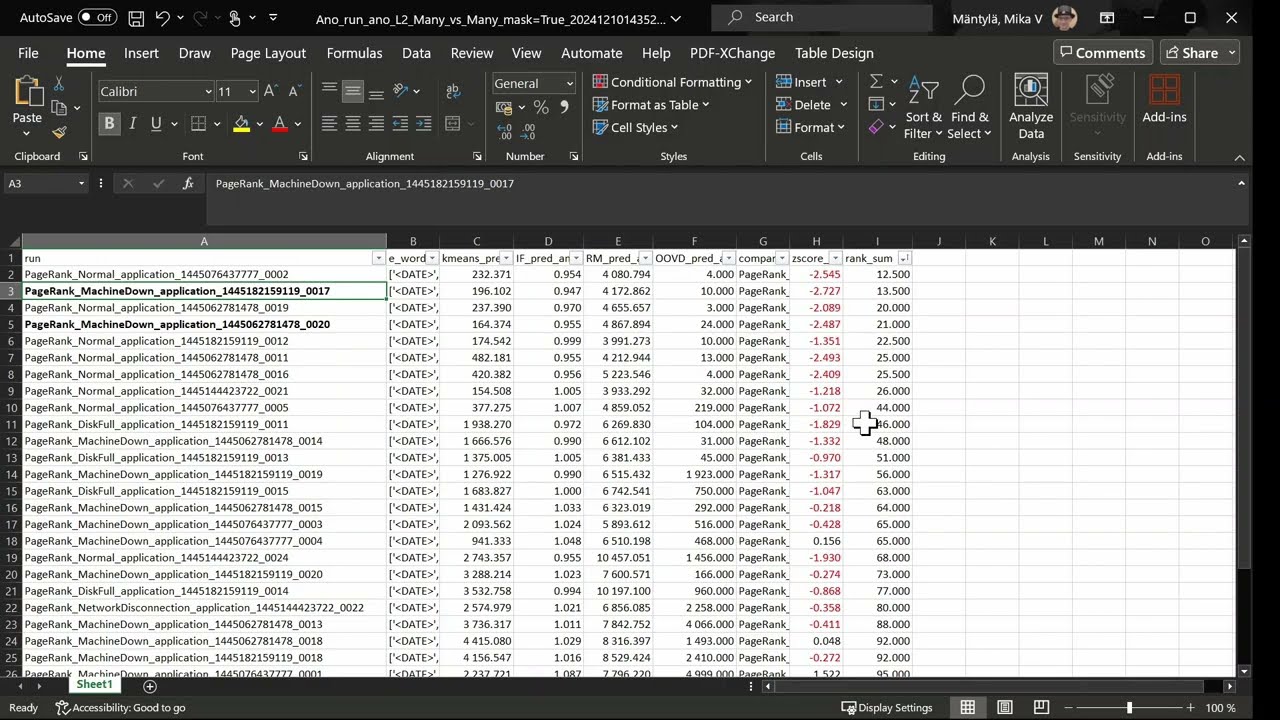Image resolution: width=1280 pixels, height=720 pixels.
Task: Increase font size with large A icon
Action: click(x=272, y=91)
